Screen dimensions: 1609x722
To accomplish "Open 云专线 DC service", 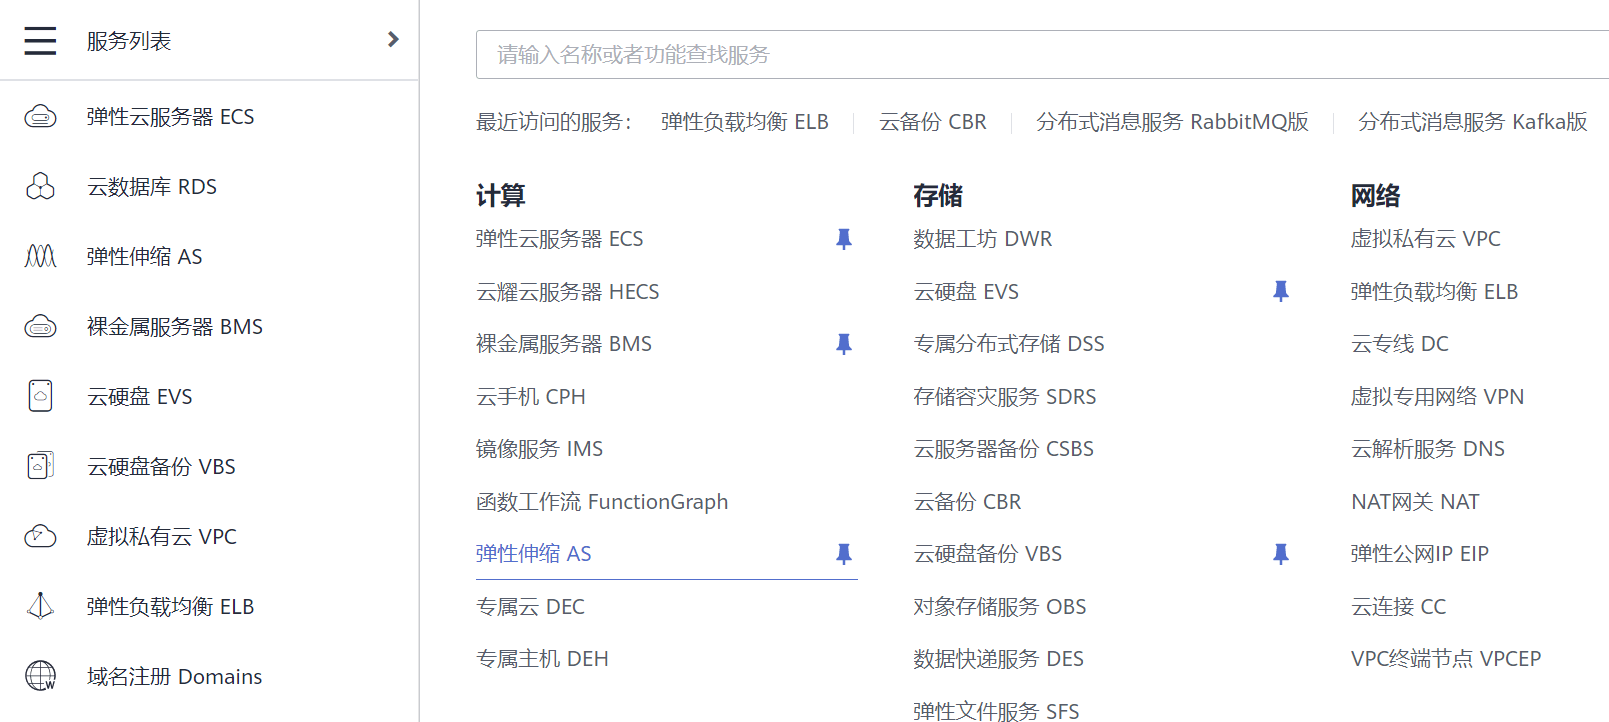I will pos(1400,344).
